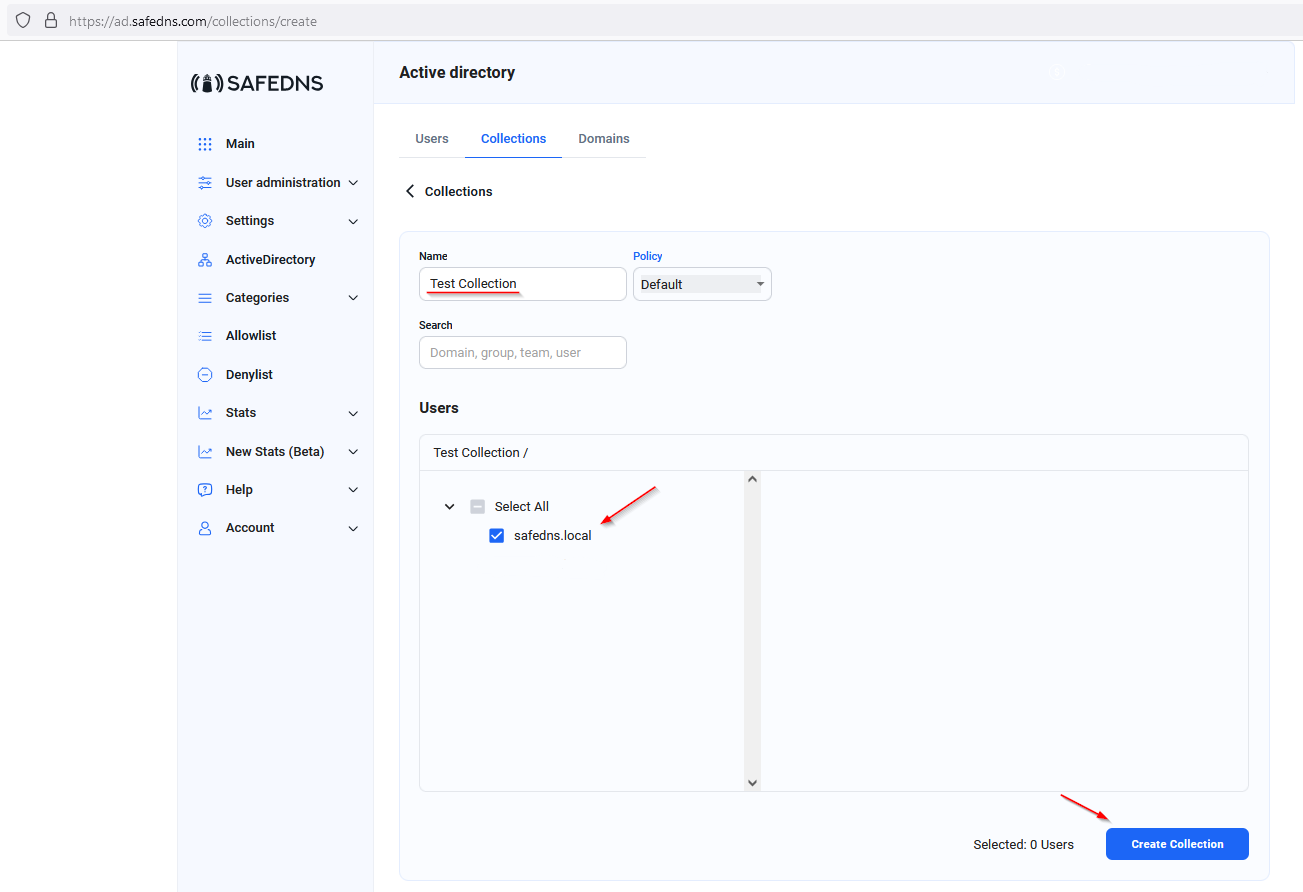Click the Help question icon
The image size is (1303, 892).
tap(205, 490)
